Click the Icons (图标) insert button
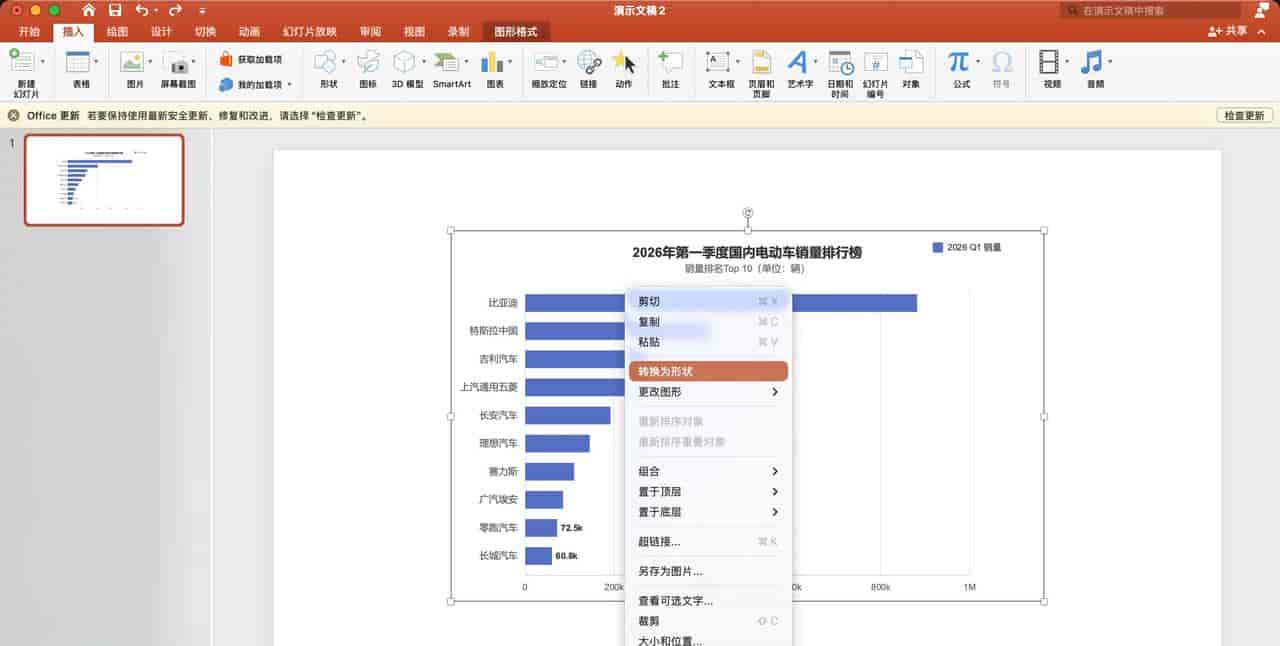Screen dimensions: 1280x646 [x=368, y=62]
